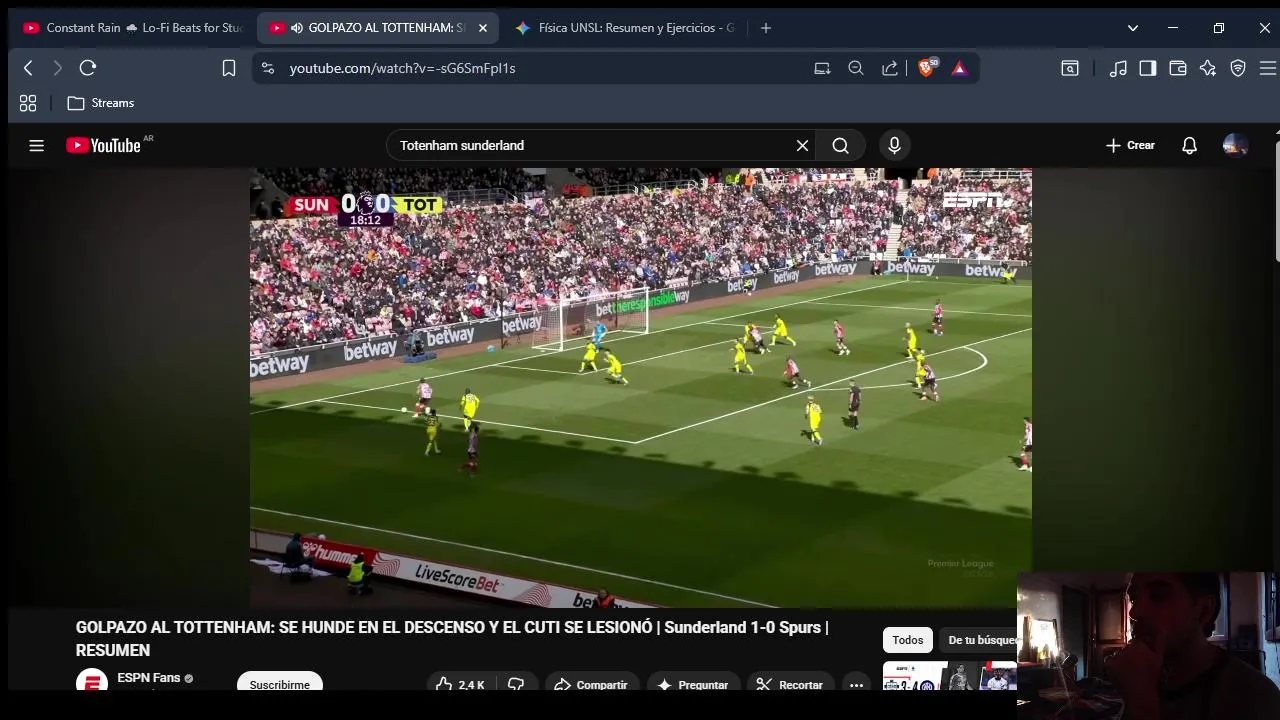The width and height of the screenshot is (1280, 720).
Task: Open the ESPN Fans channel name link
Action: click(148, 678)
